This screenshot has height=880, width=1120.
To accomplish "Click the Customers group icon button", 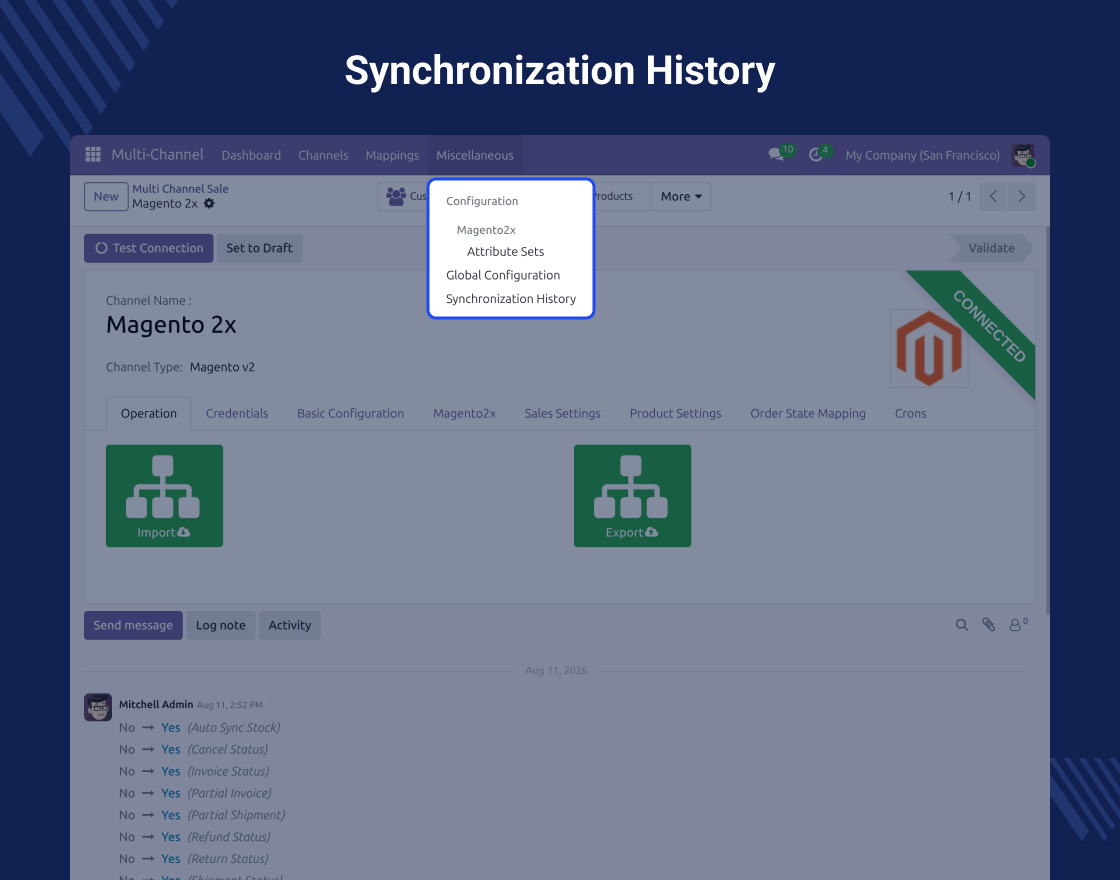I will 402,196.
